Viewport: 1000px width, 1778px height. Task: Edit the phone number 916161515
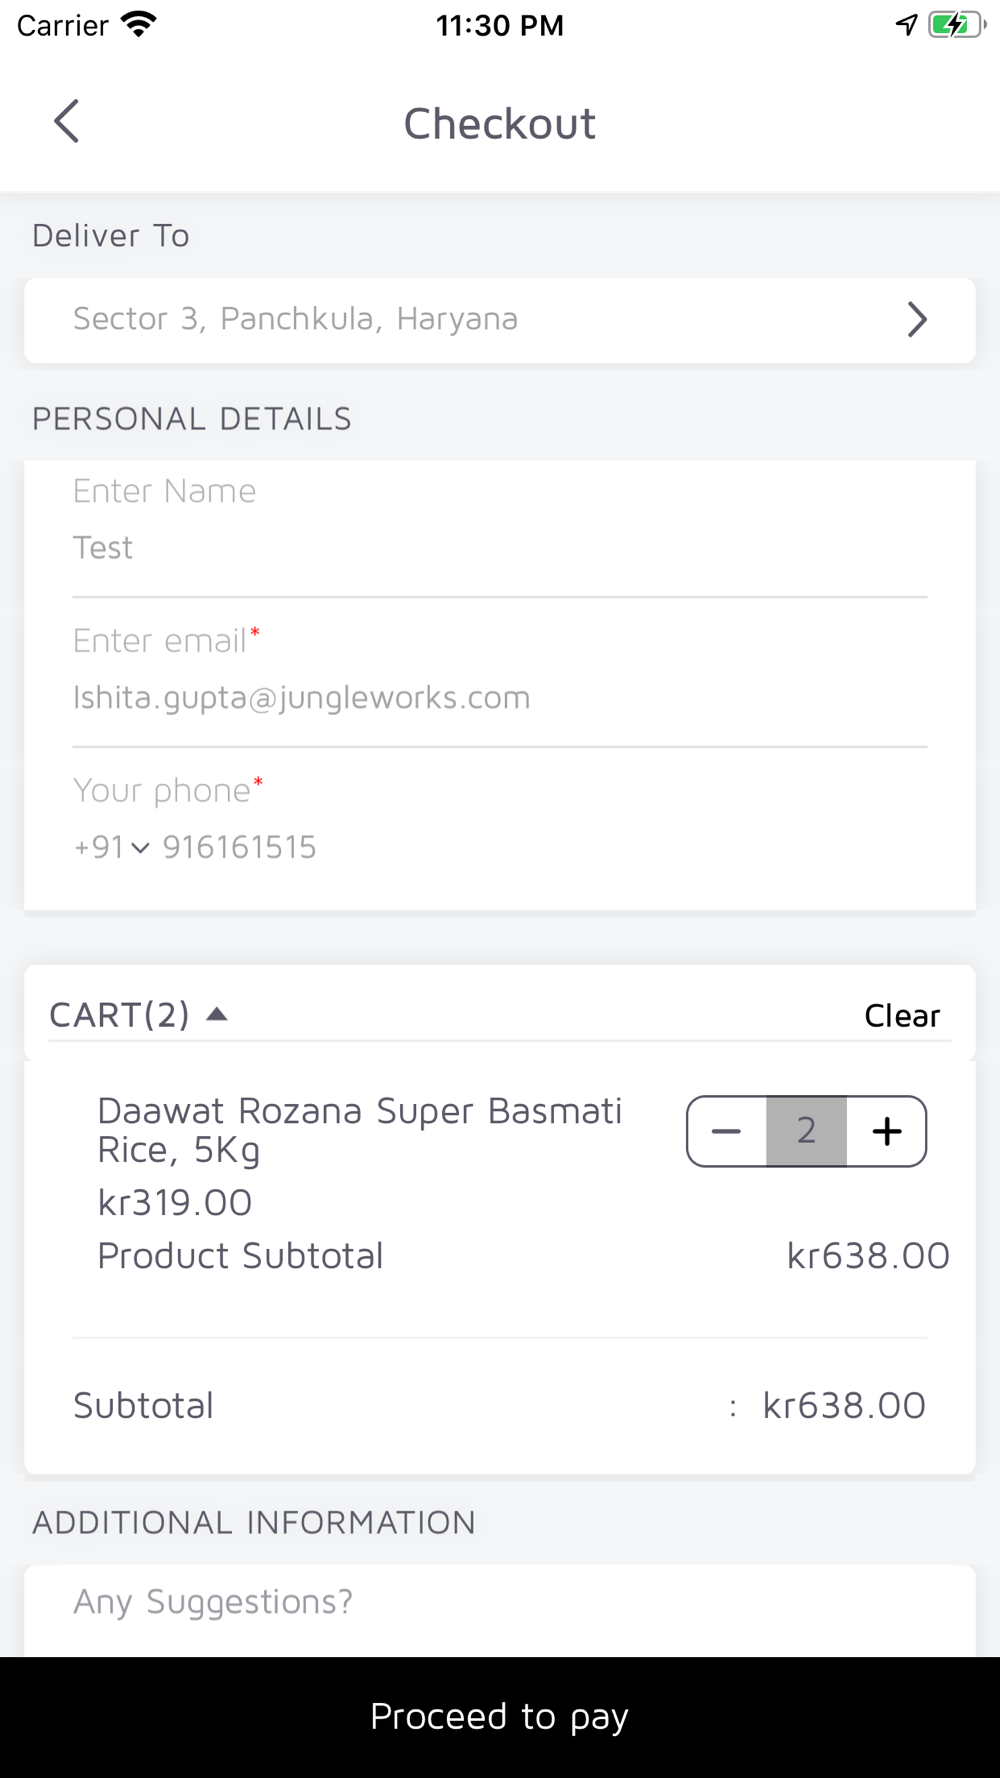240,847
